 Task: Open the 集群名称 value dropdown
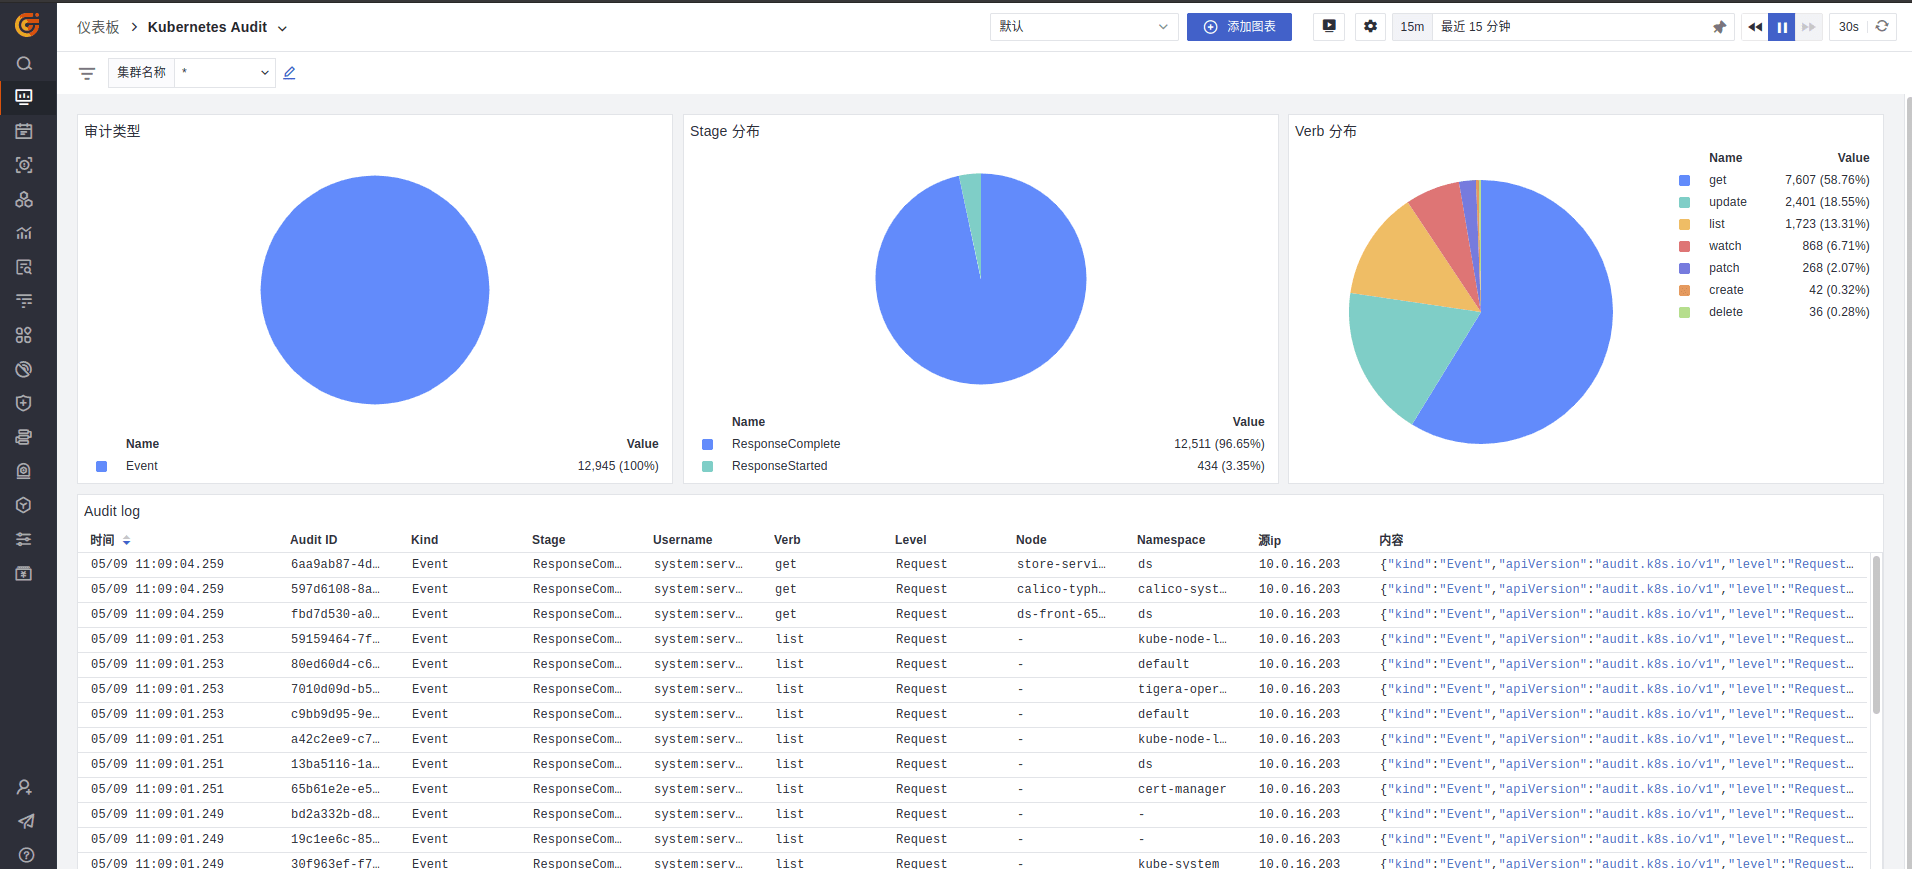coord(225,73)
